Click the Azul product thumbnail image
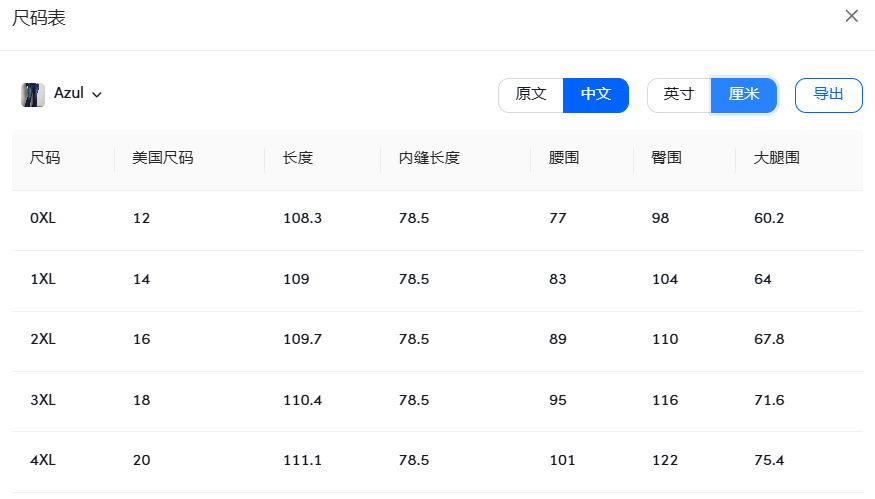Viewport: 875px width, 499px height. point(33,94)
